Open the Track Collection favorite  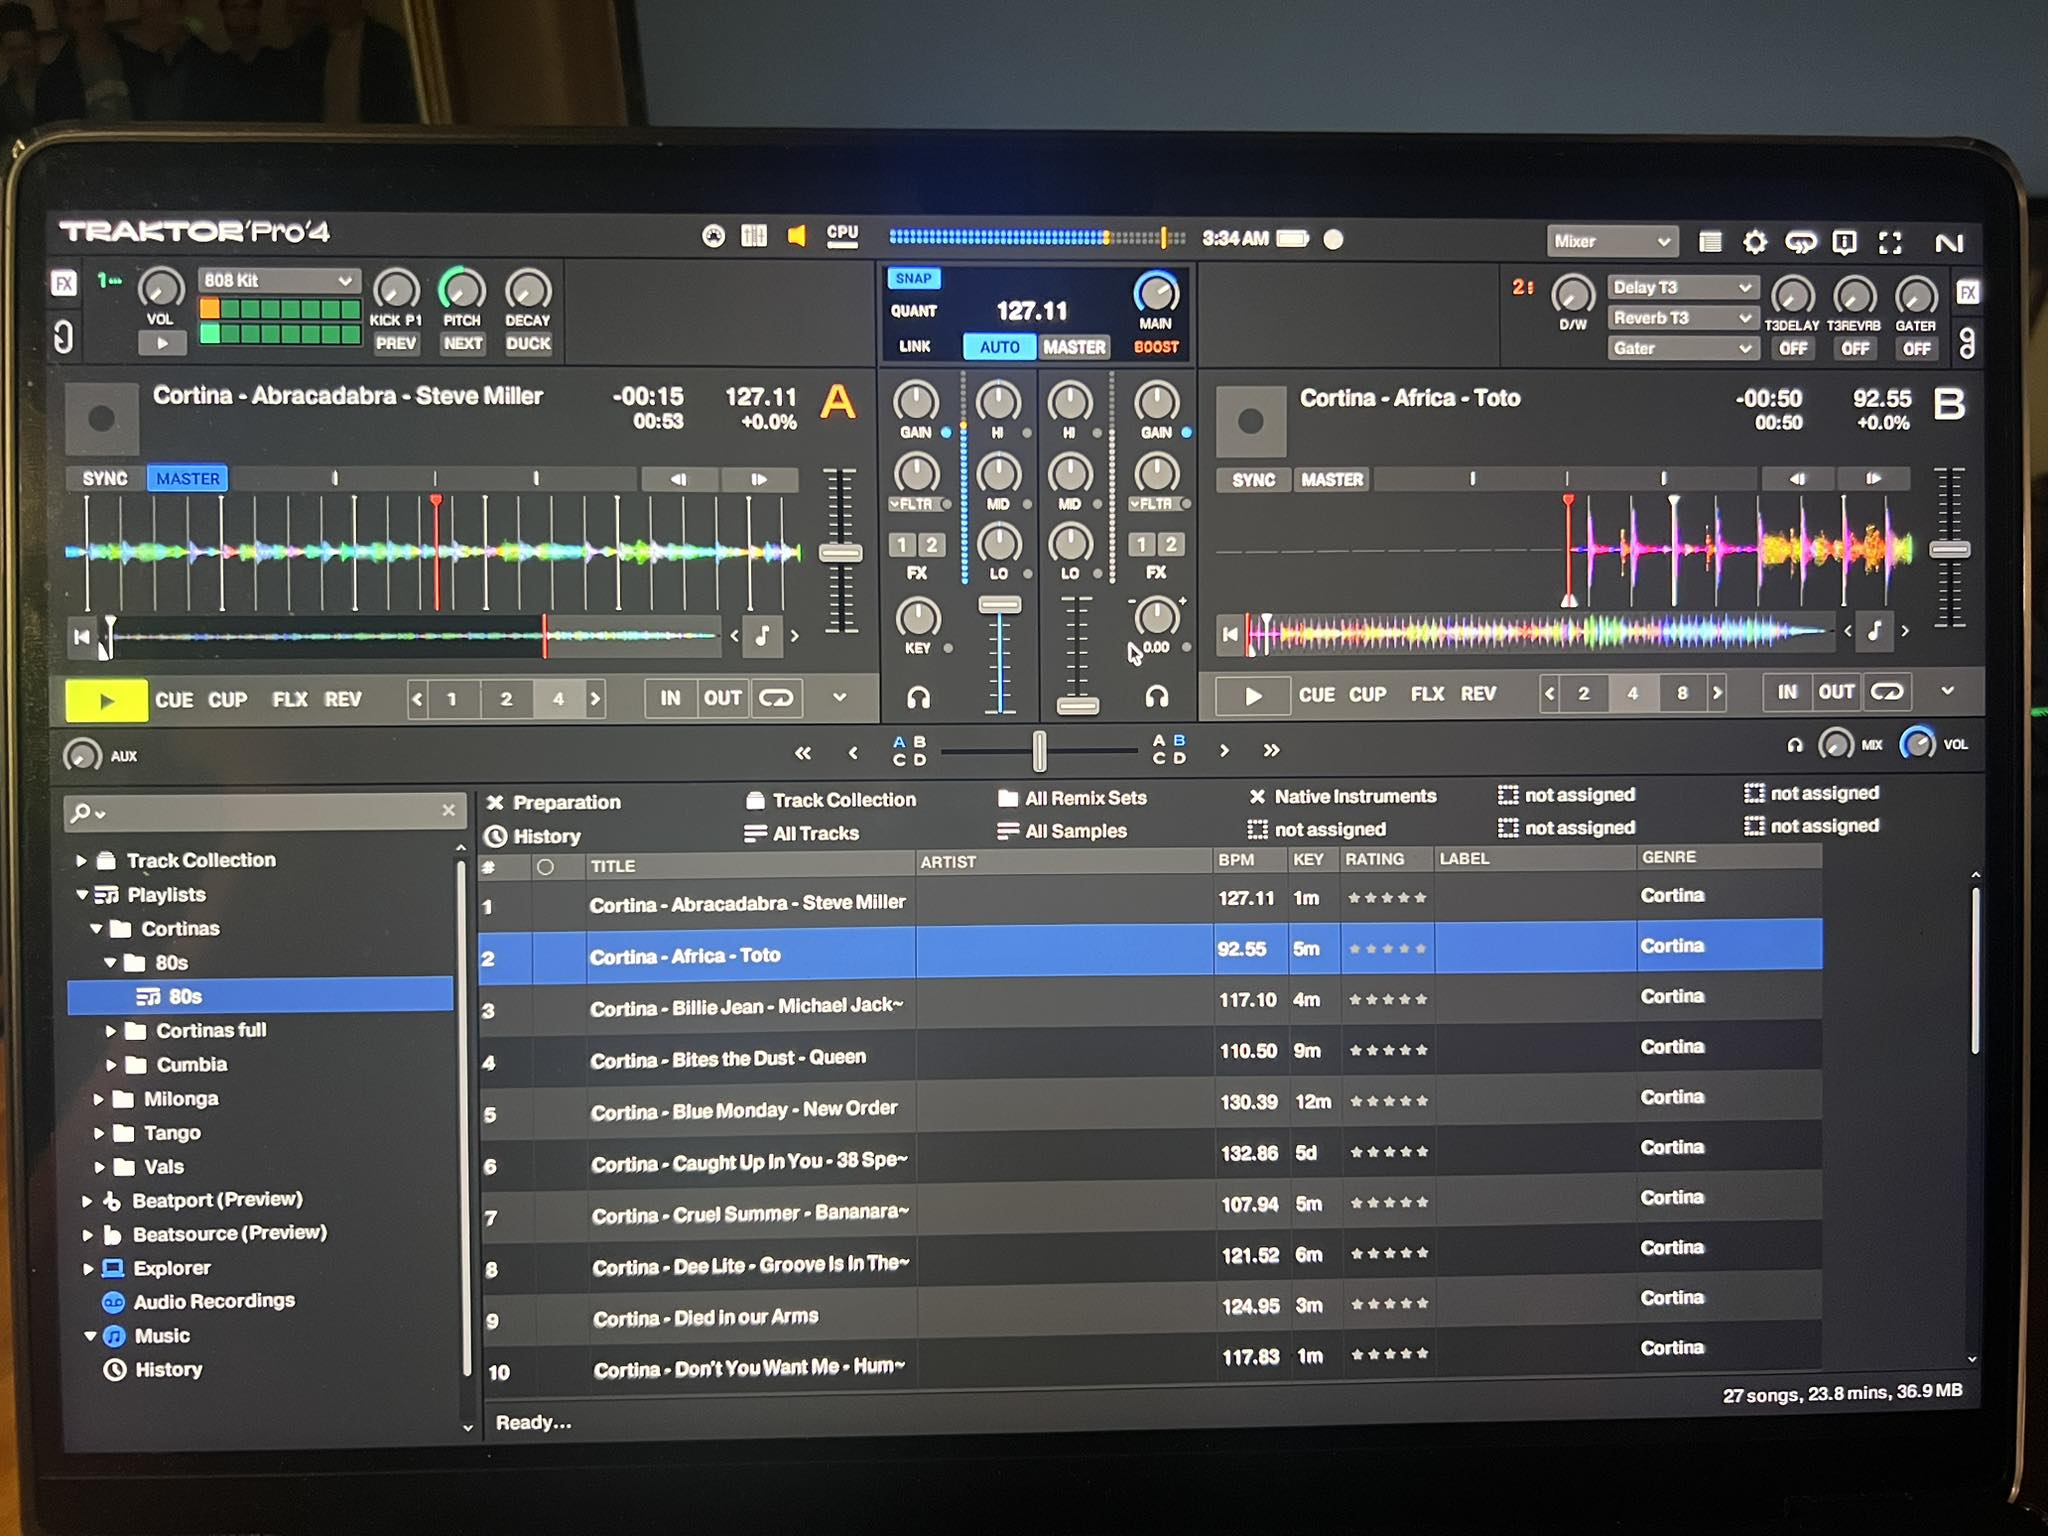831,800
